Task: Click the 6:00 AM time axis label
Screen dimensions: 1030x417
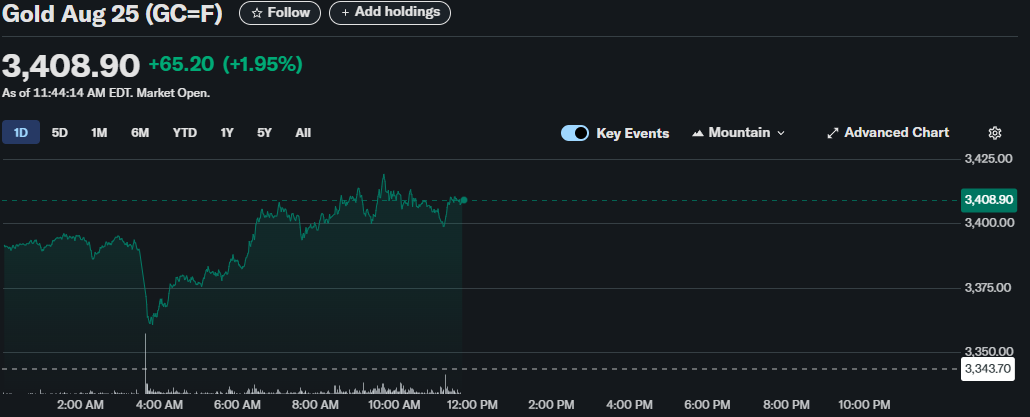Action: click(x=238, y=405)
